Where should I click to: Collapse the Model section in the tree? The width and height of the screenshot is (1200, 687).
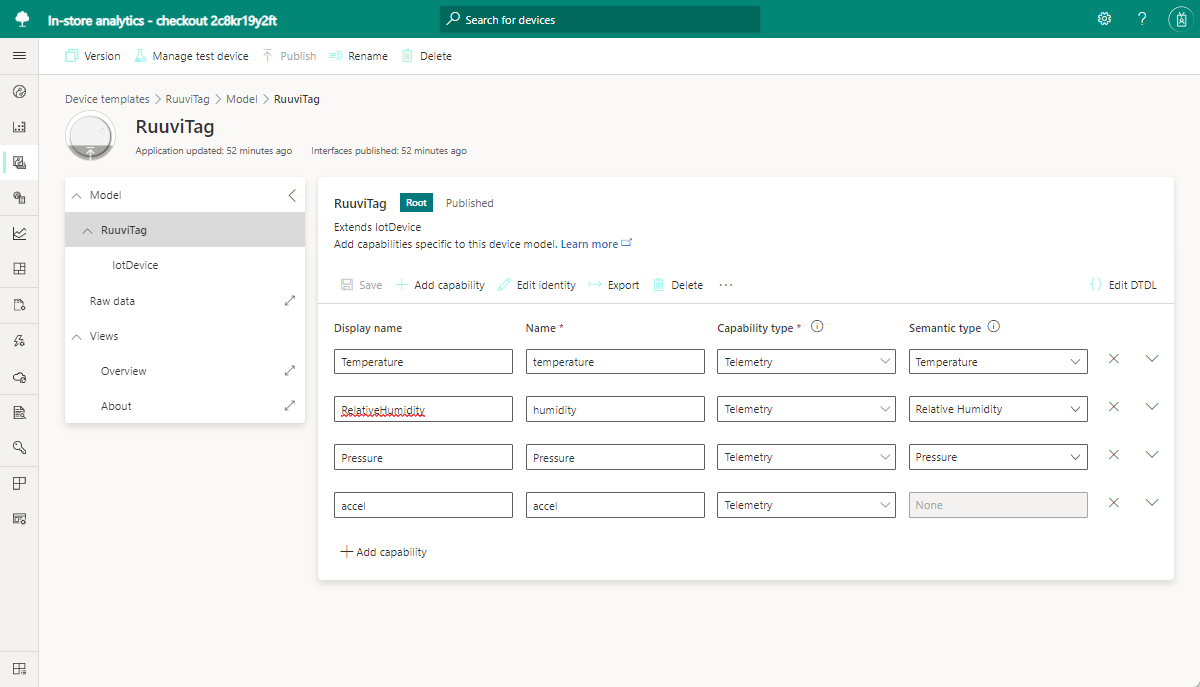[x=77, y=195]
